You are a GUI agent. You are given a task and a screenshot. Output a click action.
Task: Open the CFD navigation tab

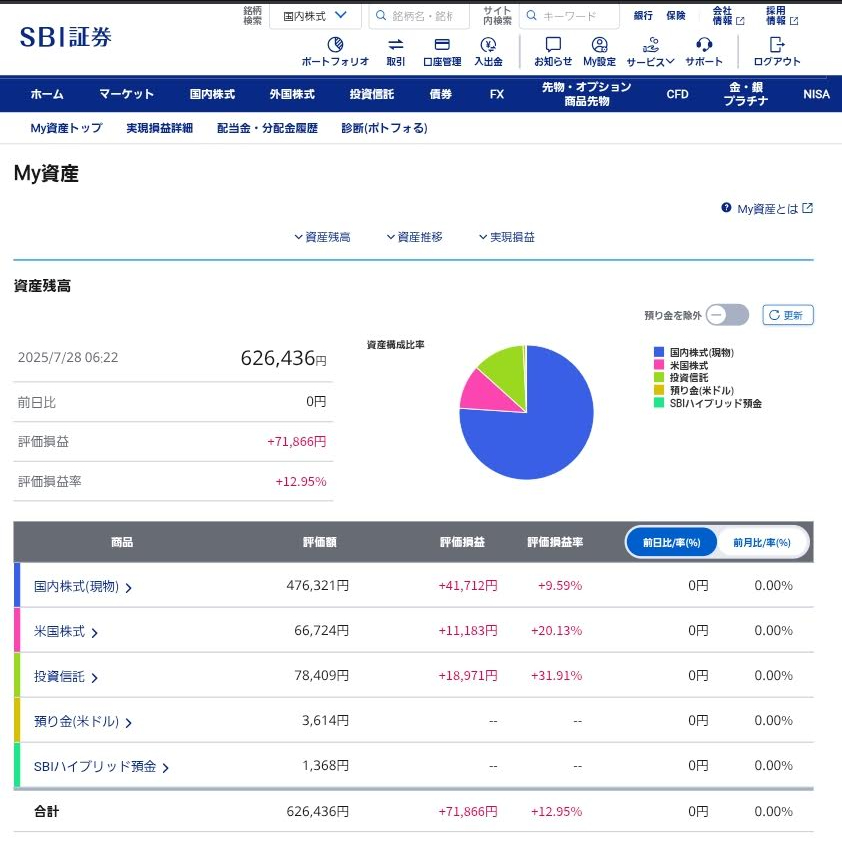coord(677,94)
